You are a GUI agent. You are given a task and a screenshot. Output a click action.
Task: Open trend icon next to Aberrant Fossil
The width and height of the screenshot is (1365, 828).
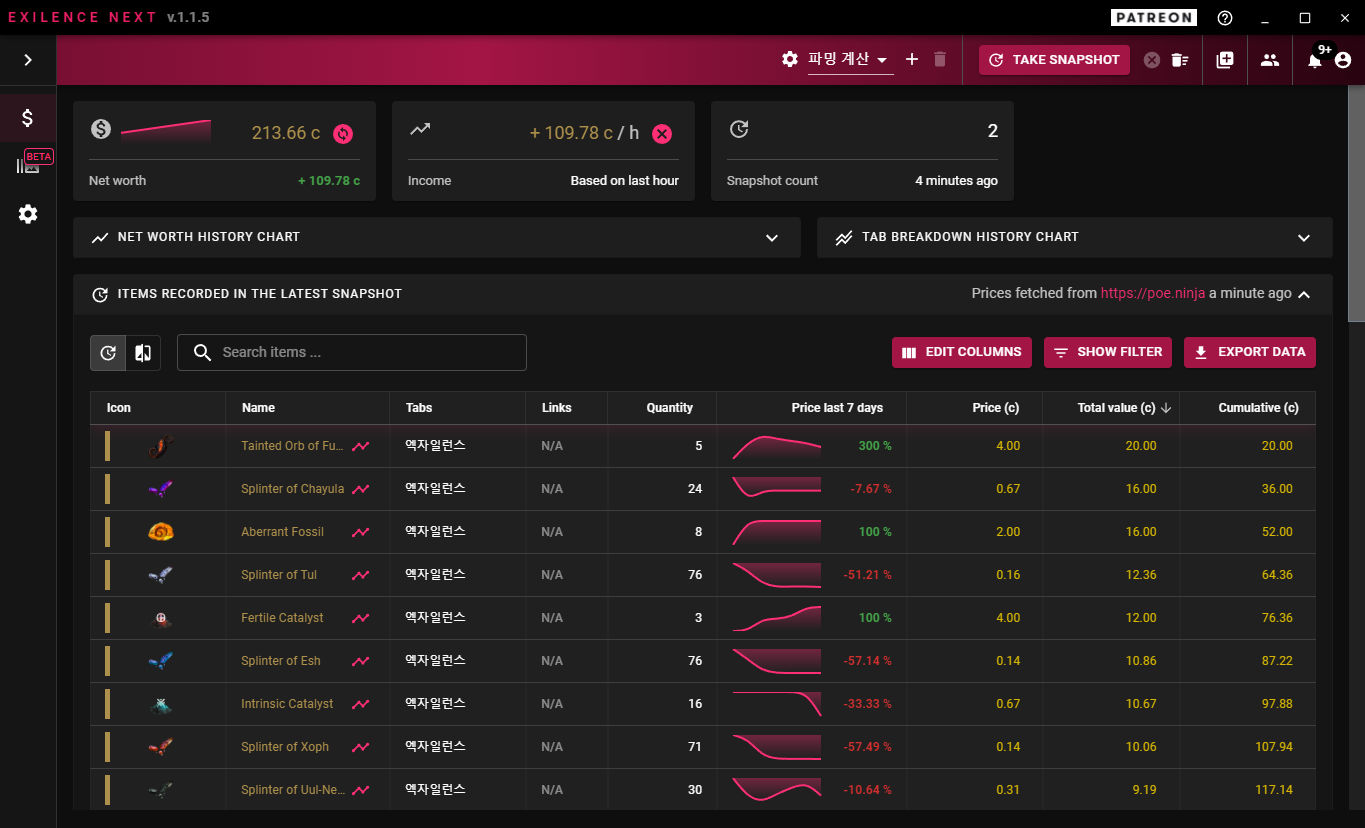361,532
